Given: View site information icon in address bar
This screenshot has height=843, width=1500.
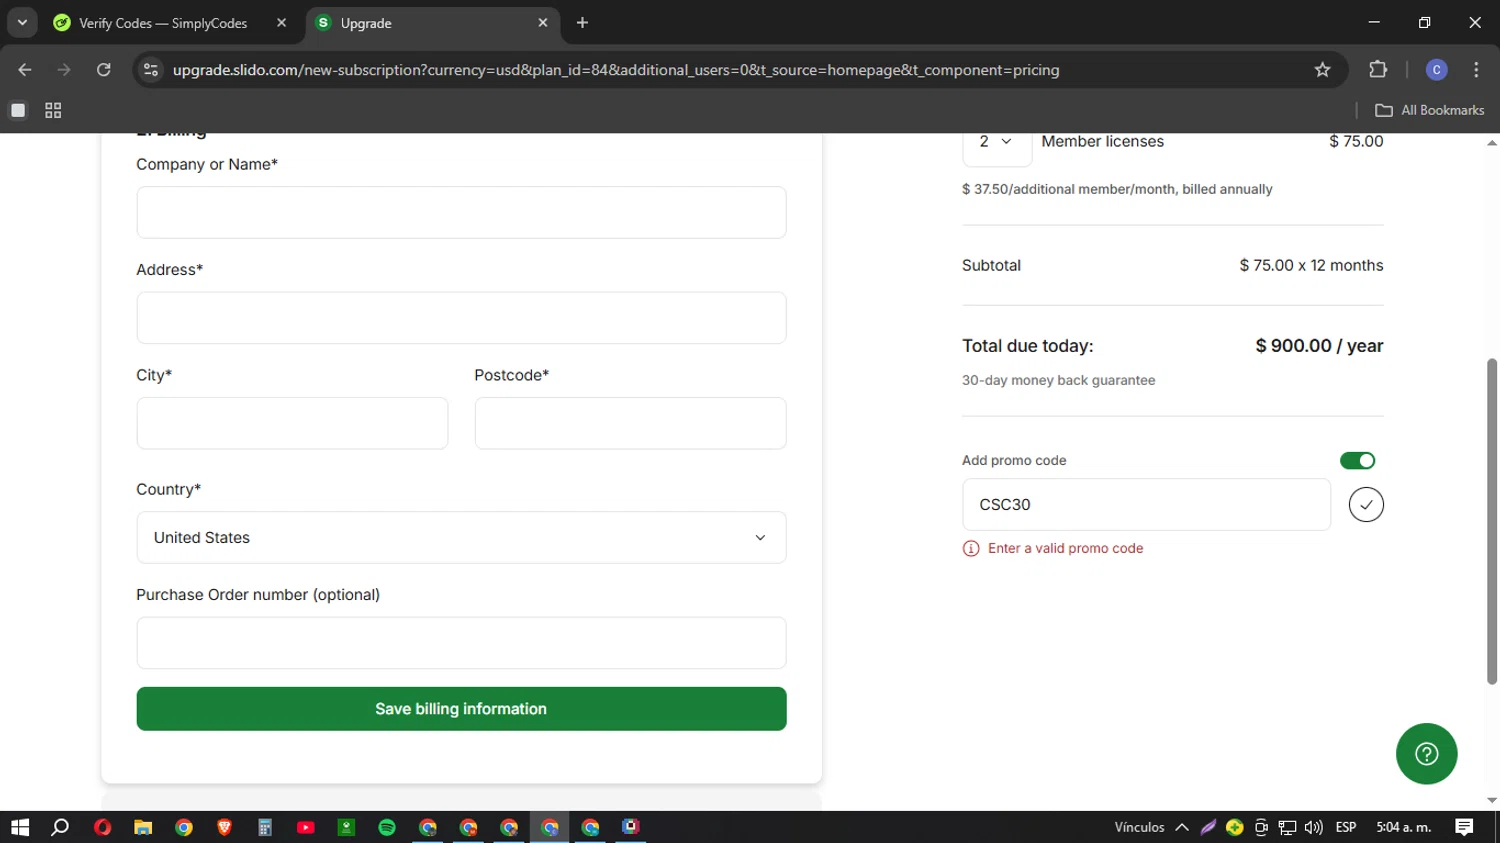Looking at the screenshot, I should click(x=151, y=70).
